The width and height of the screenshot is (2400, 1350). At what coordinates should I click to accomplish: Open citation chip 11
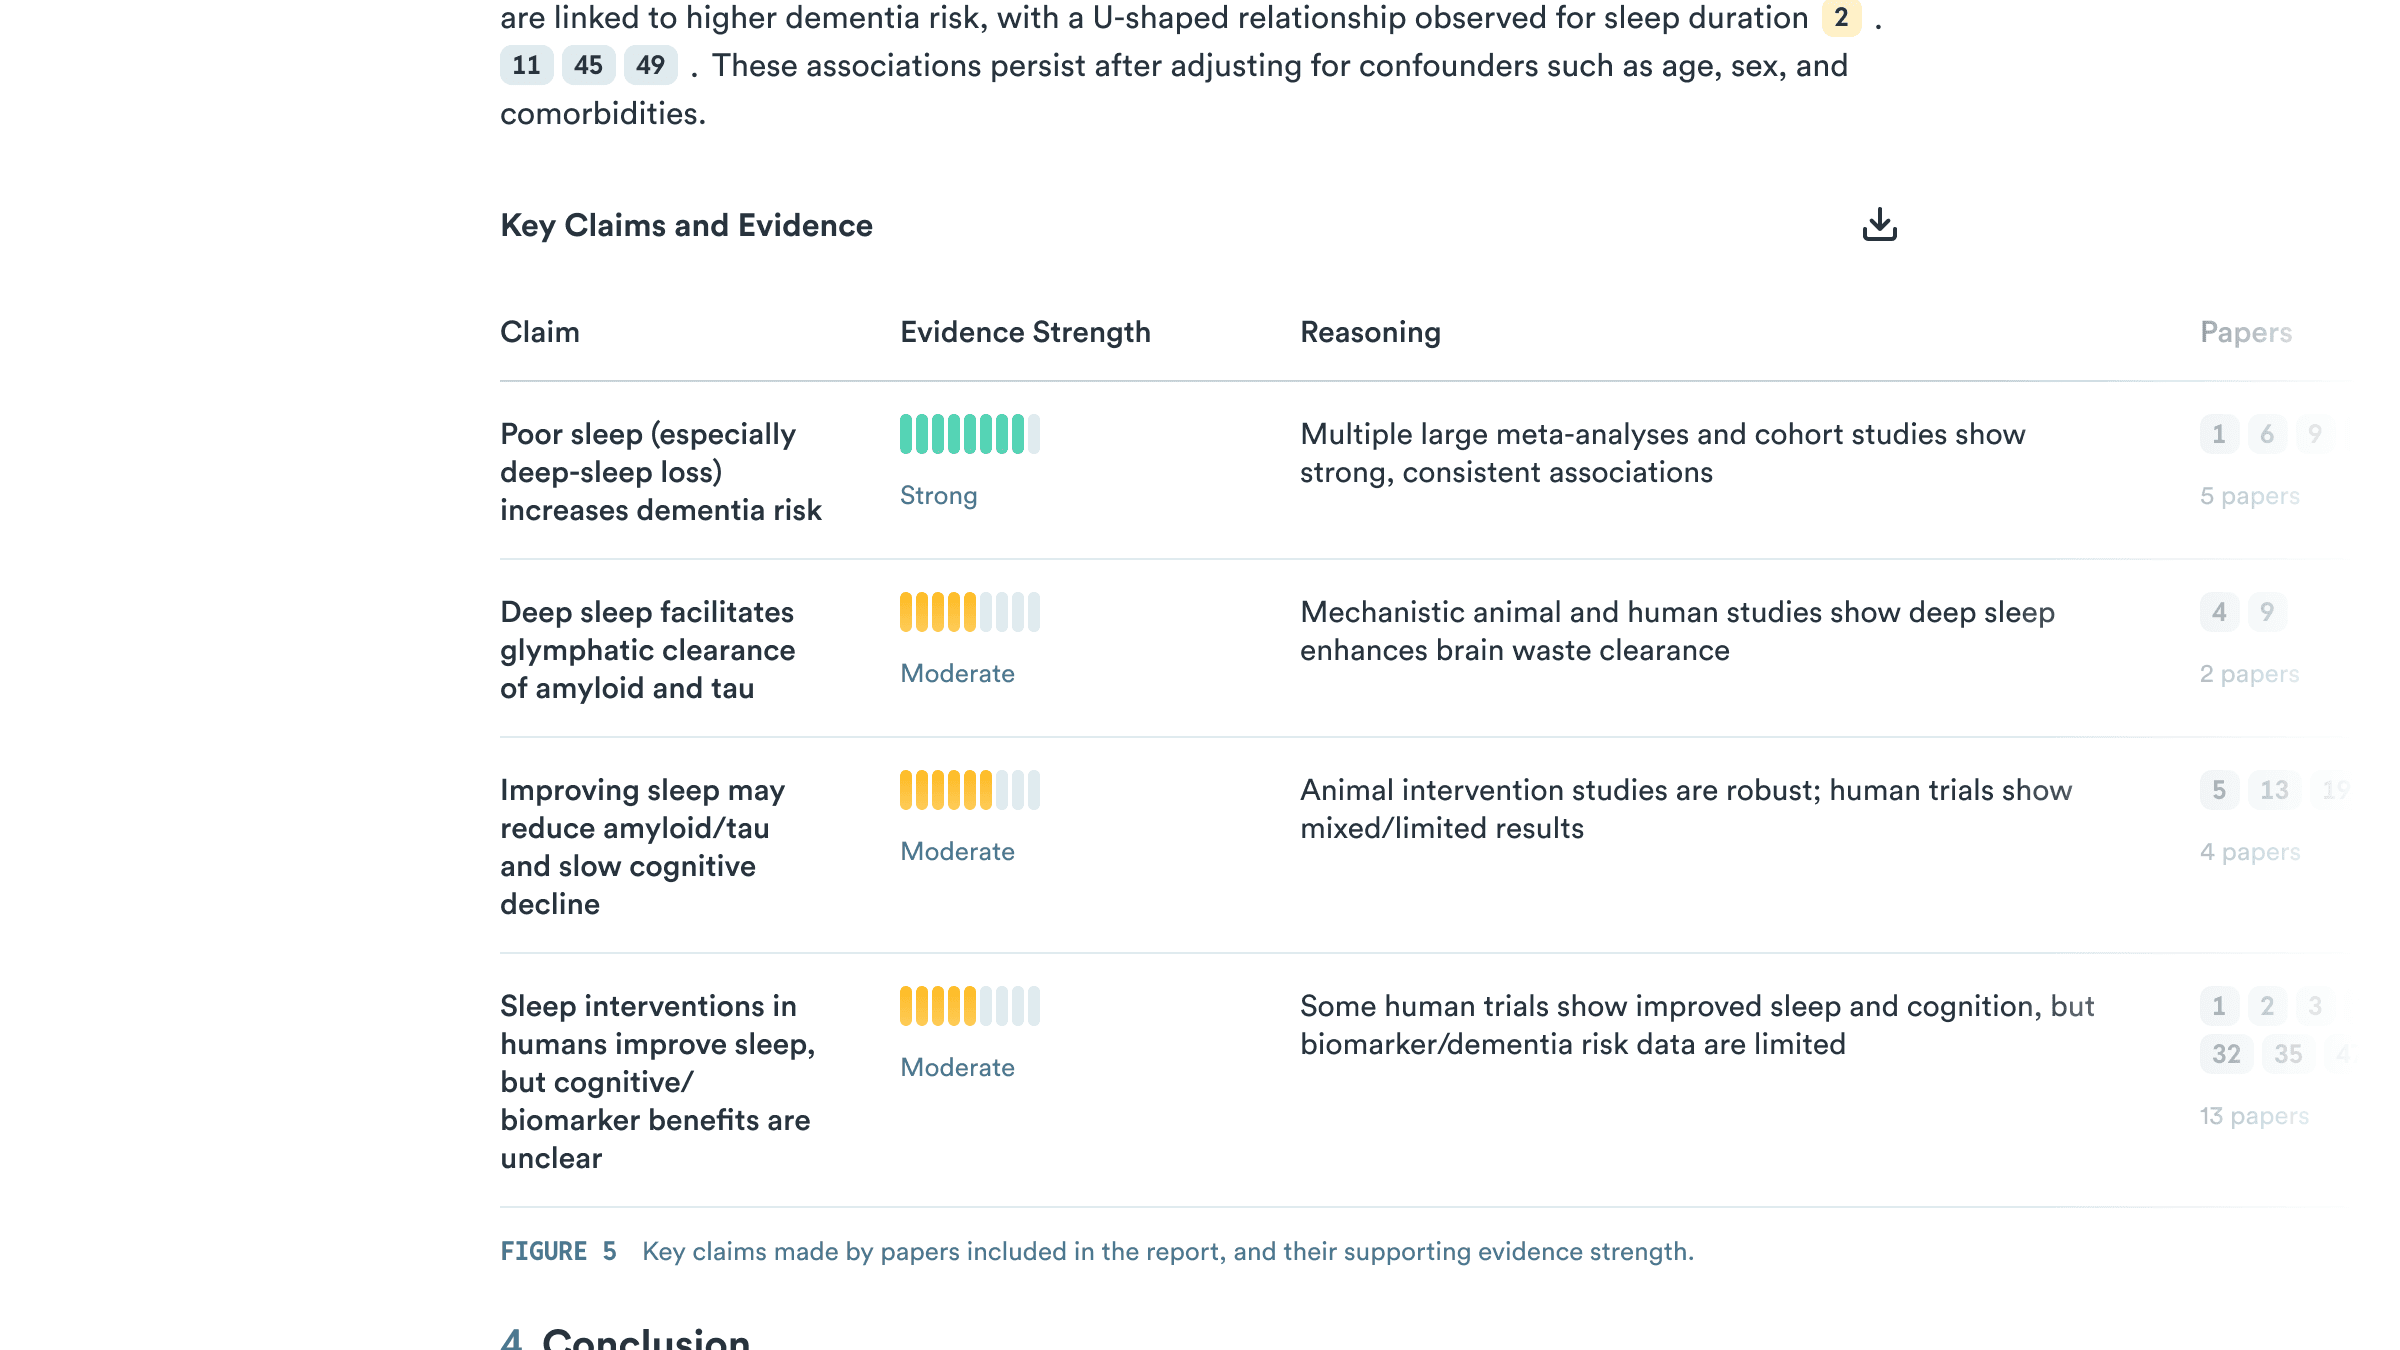[525, 66]
